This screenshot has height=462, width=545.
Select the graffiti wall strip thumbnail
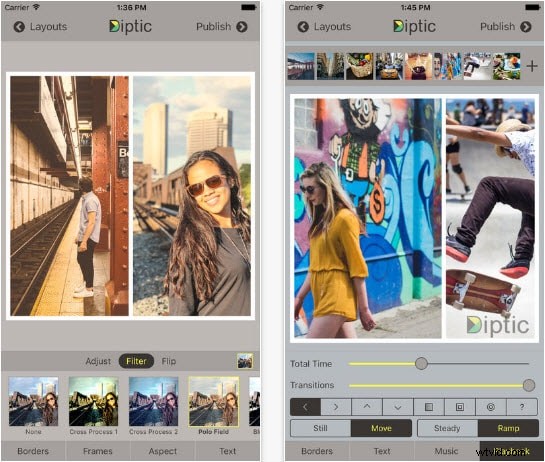point(448,66)
